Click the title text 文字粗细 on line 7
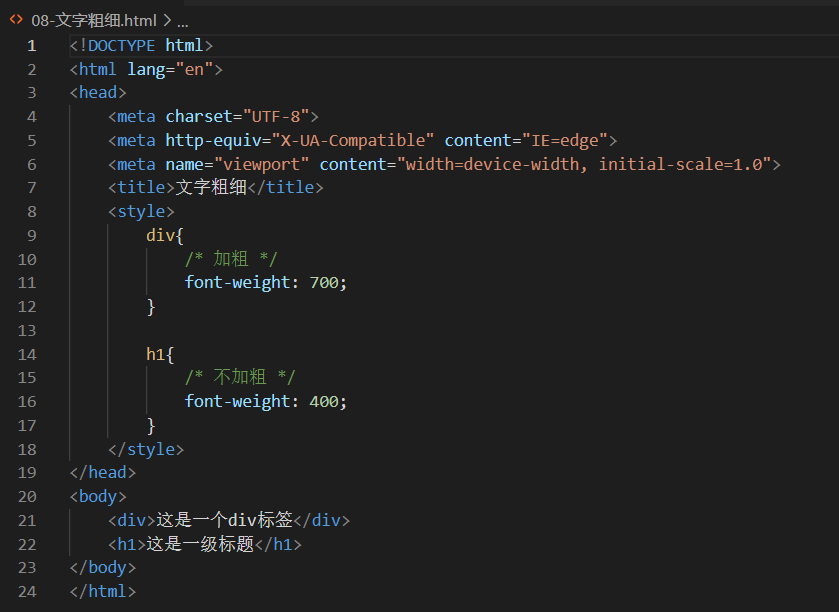Screen dimensions: 839x612 click(211, 187)
